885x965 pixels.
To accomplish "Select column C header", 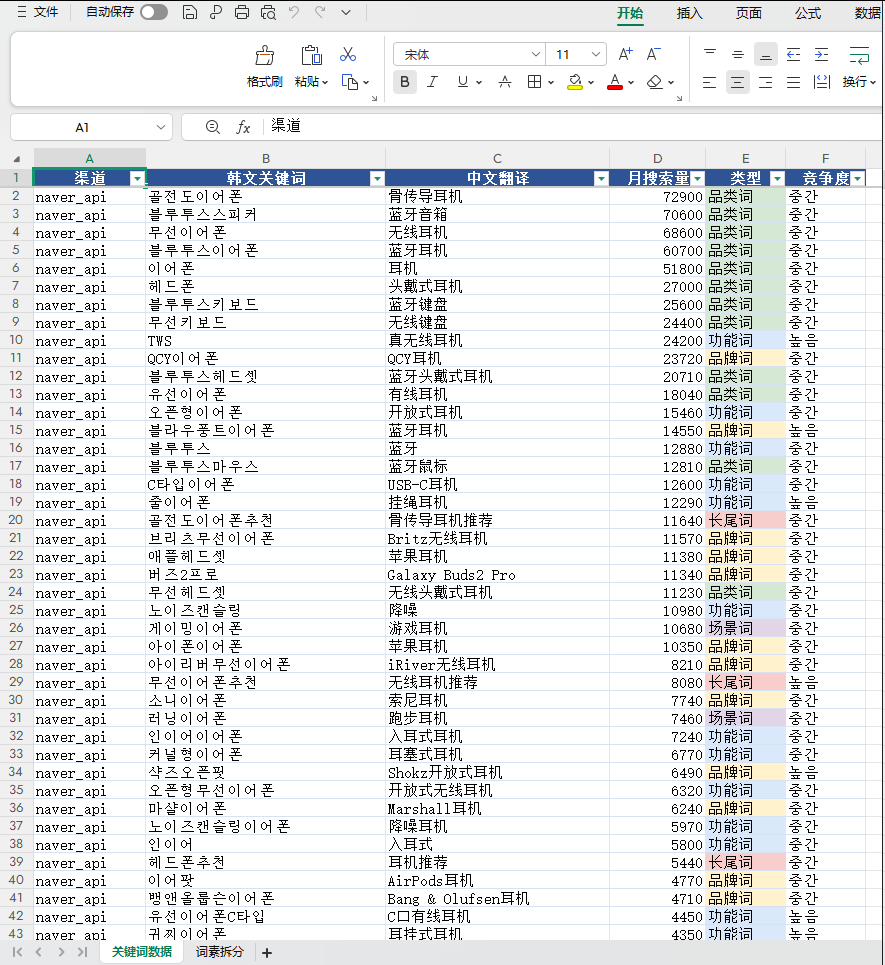I will (497, 159).
